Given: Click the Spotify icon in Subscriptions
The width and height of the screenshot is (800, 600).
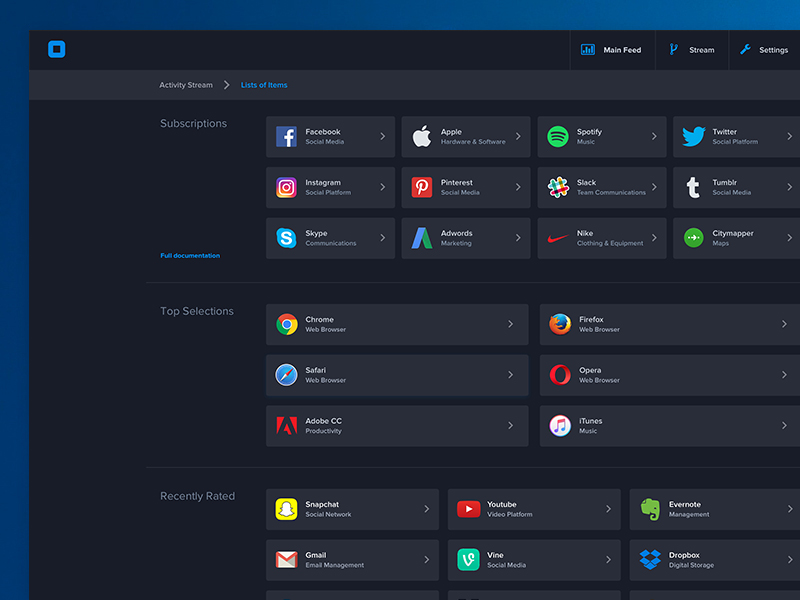Looking at the screenshot, I should 558,137.
